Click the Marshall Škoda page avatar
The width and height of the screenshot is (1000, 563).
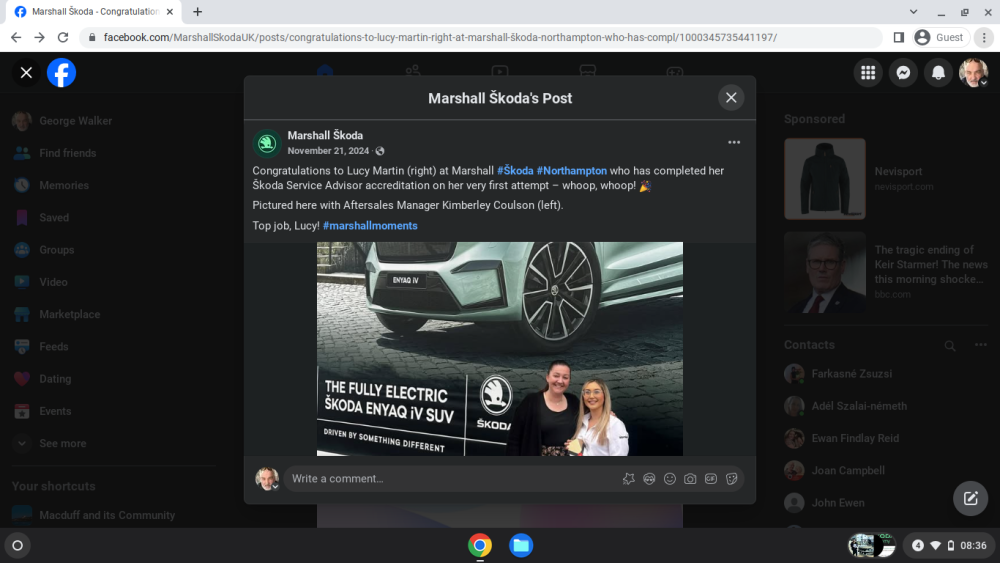(267, 143)
